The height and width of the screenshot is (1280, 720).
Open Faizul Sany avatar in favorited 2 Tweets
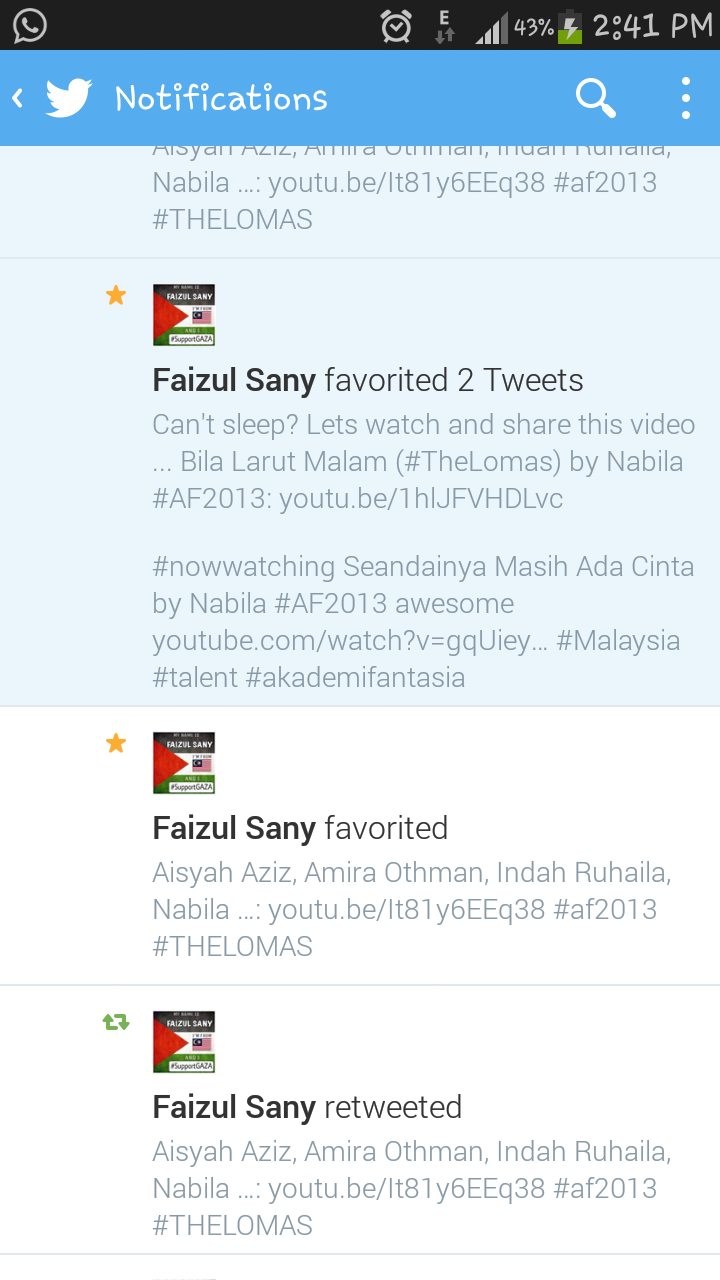pyautogui.click(x=184, y=315)
